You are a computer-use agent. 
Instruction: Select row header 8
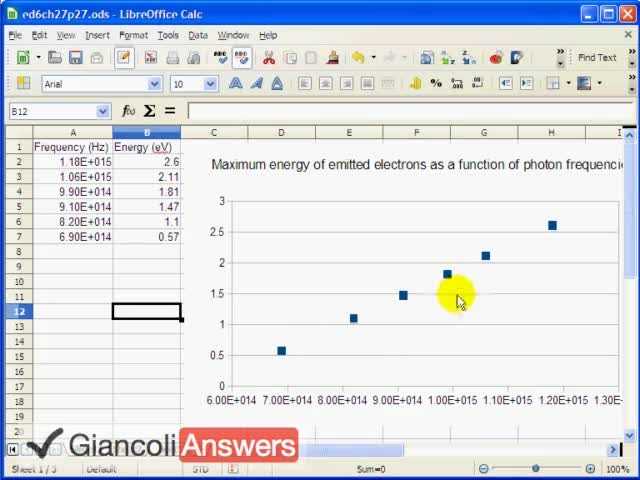(19, 251)
